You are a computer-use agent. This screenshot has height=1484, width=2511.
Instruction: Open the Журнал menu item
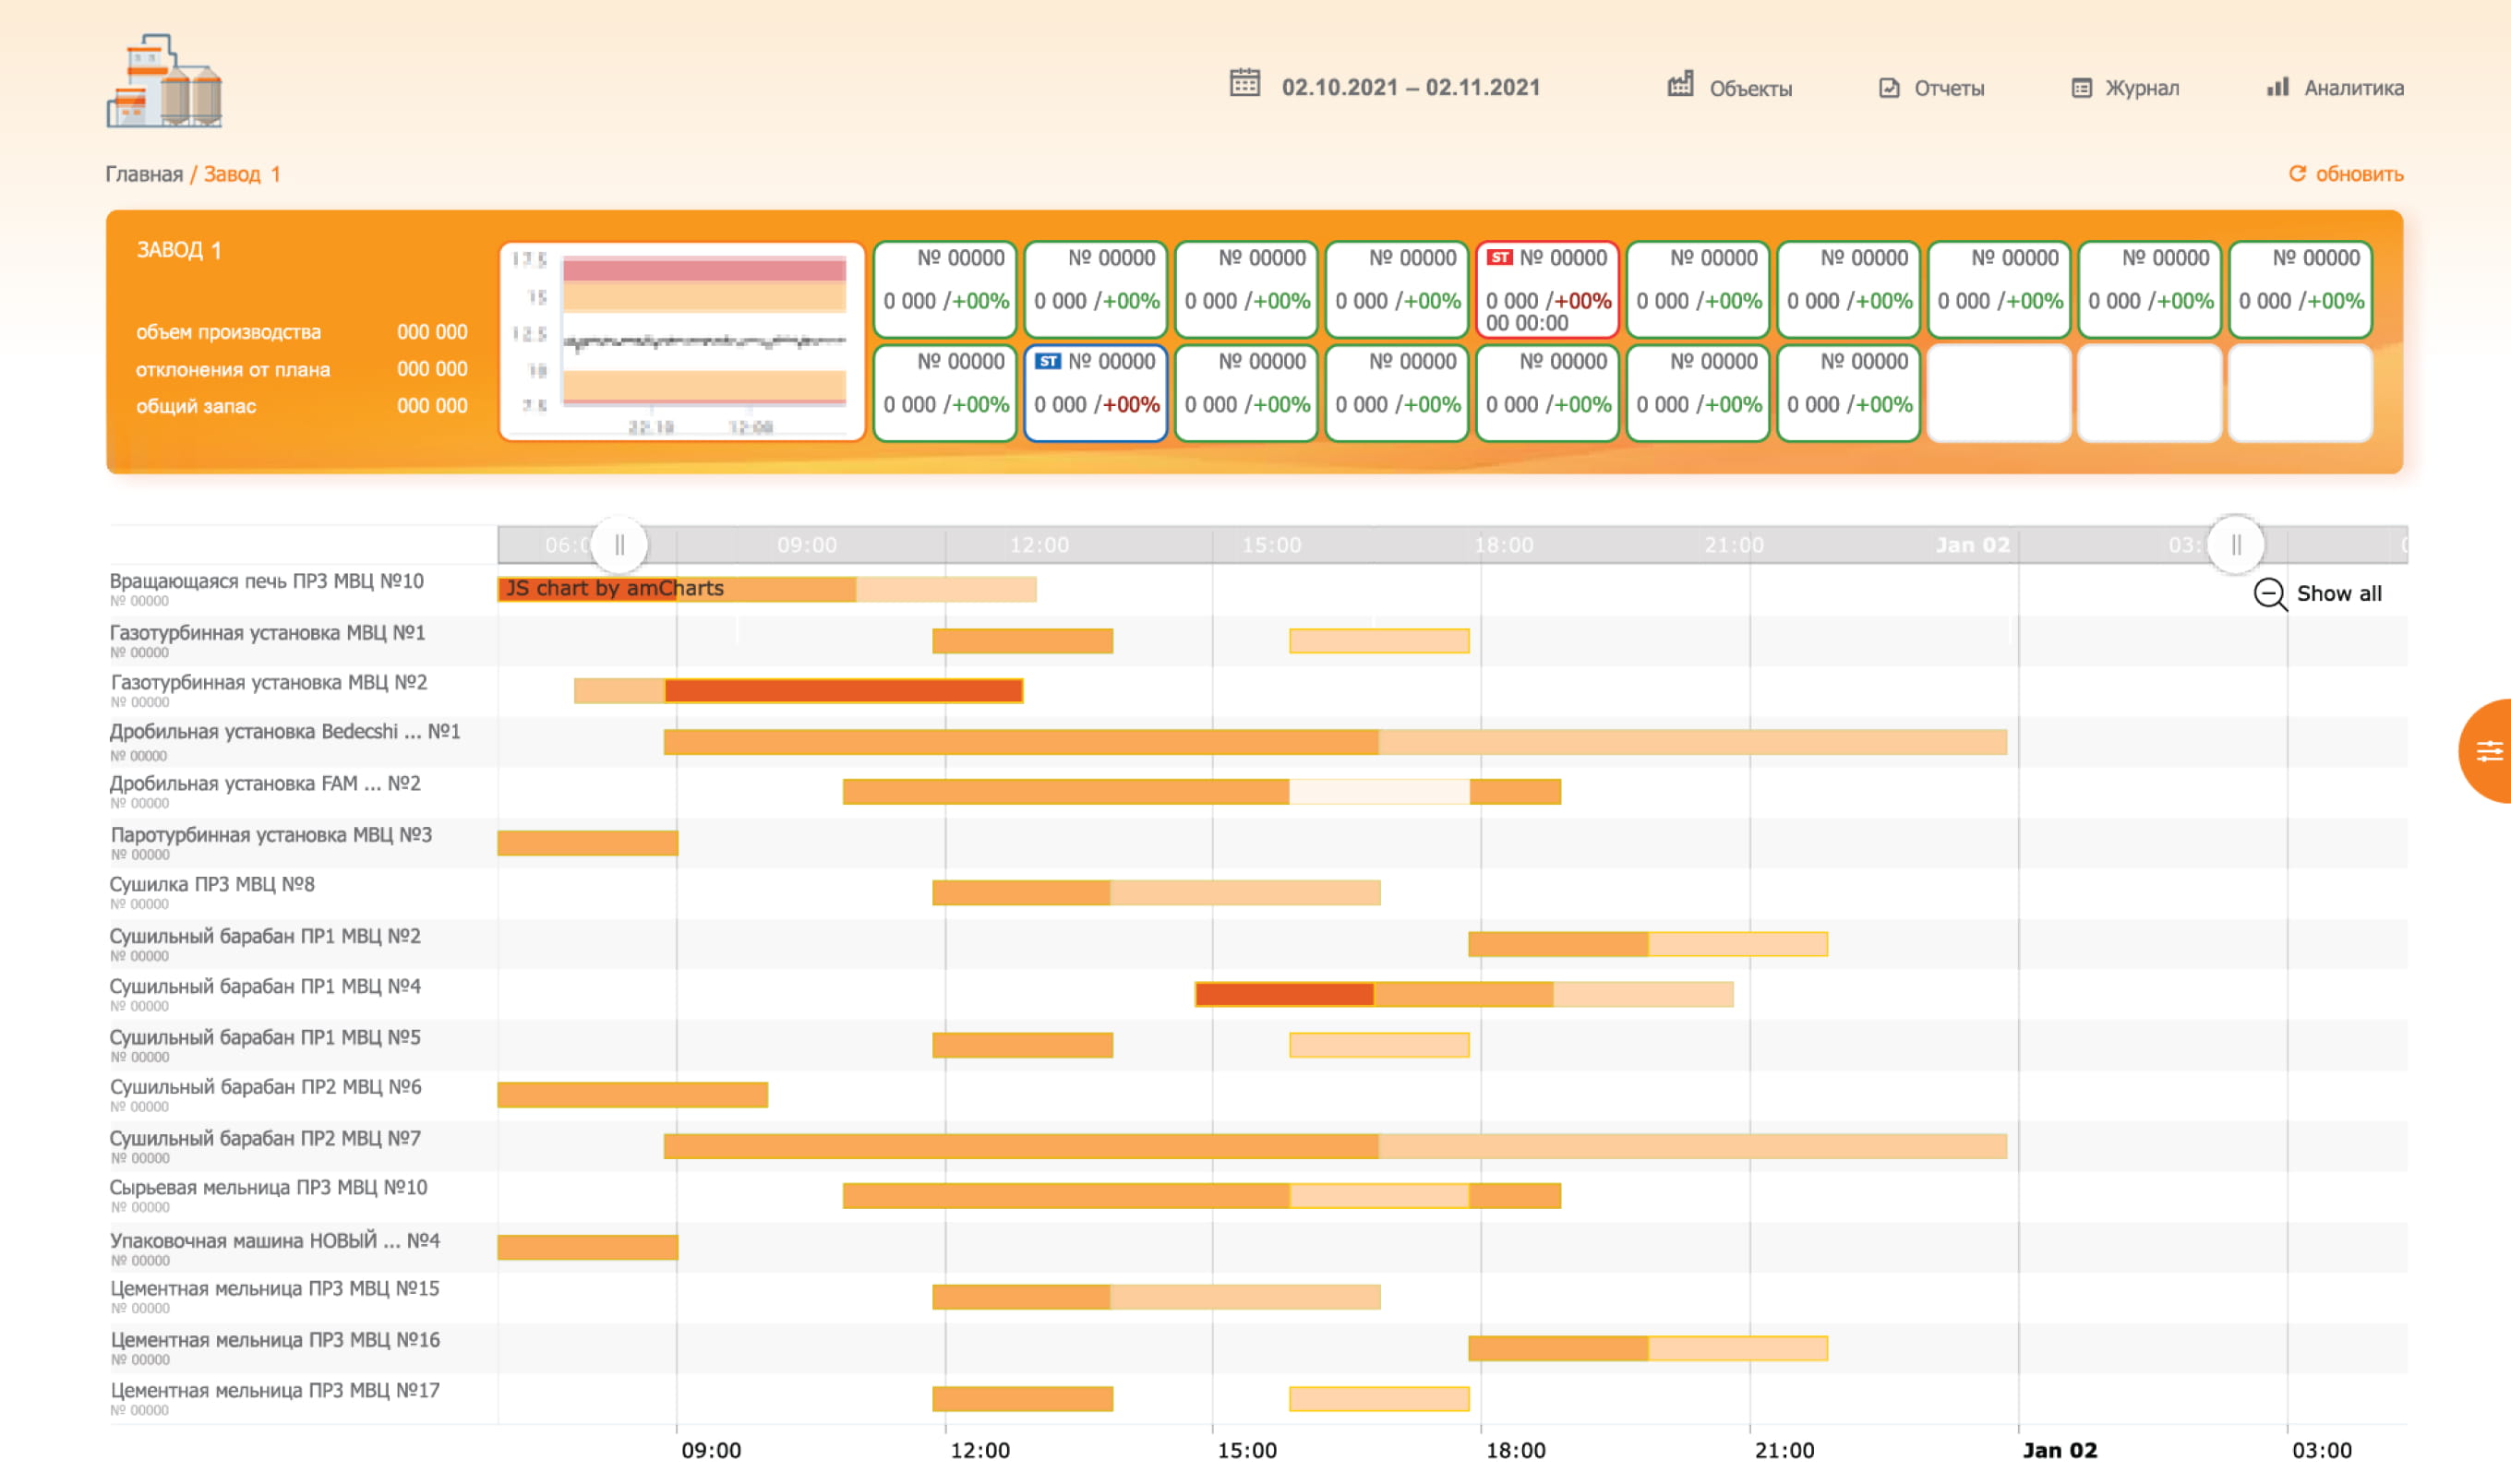tap(2141, 88)
